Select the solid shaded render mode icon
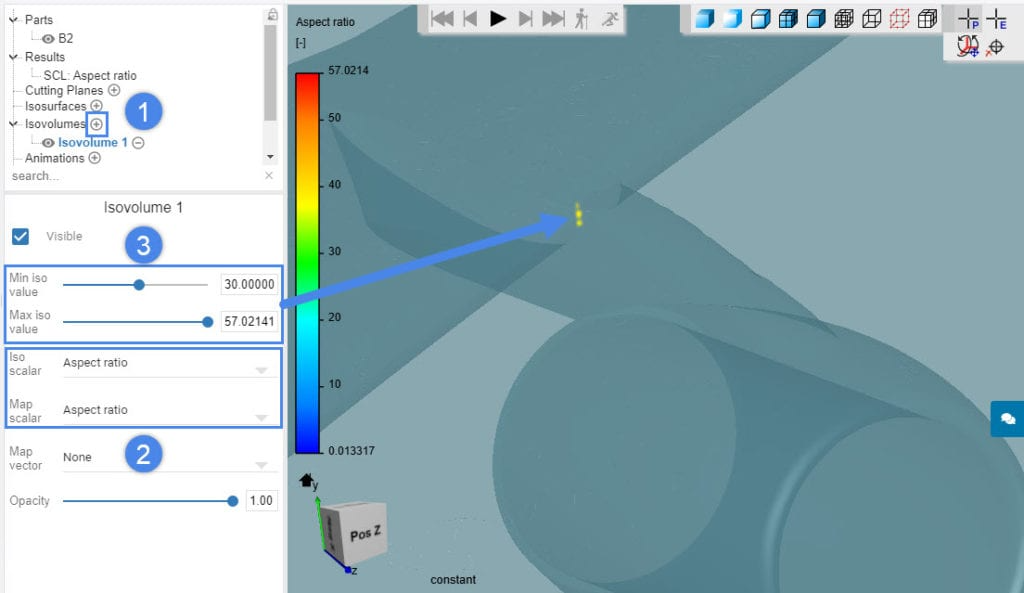 point(703,18)
